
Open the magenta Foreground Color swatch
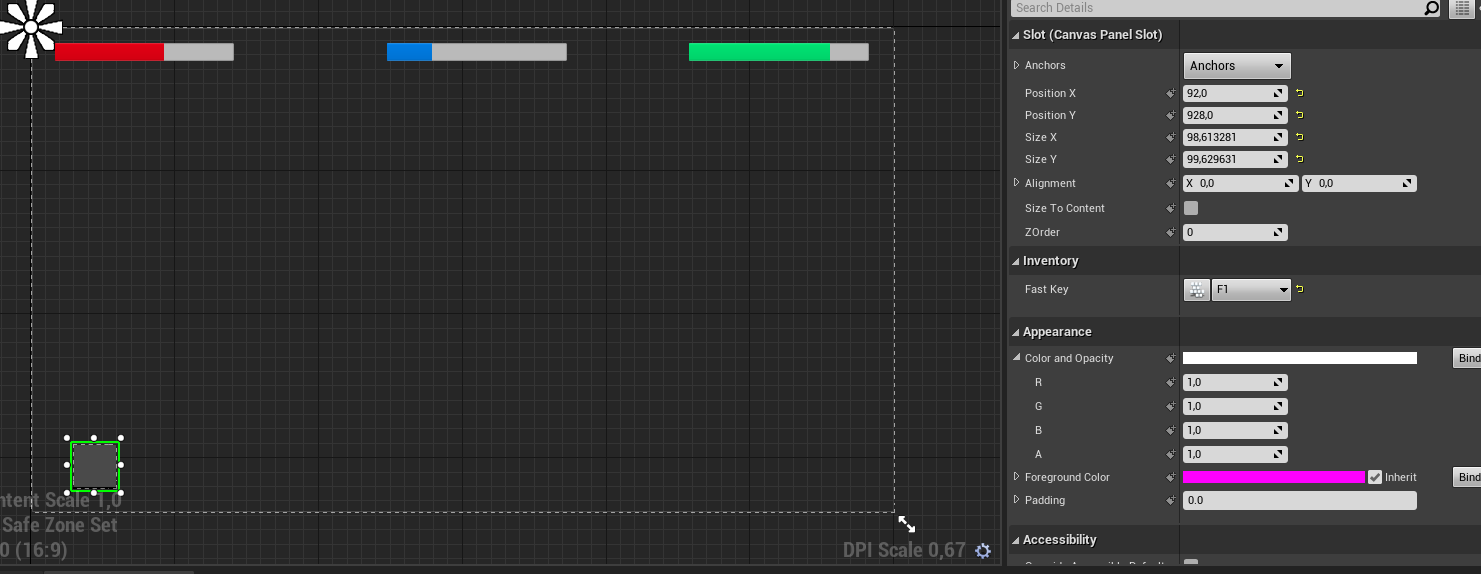(x=1274, y=477)
